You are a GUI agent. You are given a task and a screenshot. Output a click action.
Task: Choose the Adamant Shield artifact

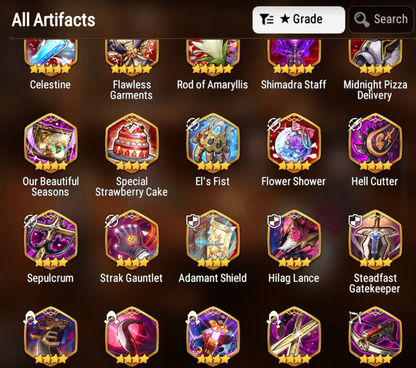(213, 240)
